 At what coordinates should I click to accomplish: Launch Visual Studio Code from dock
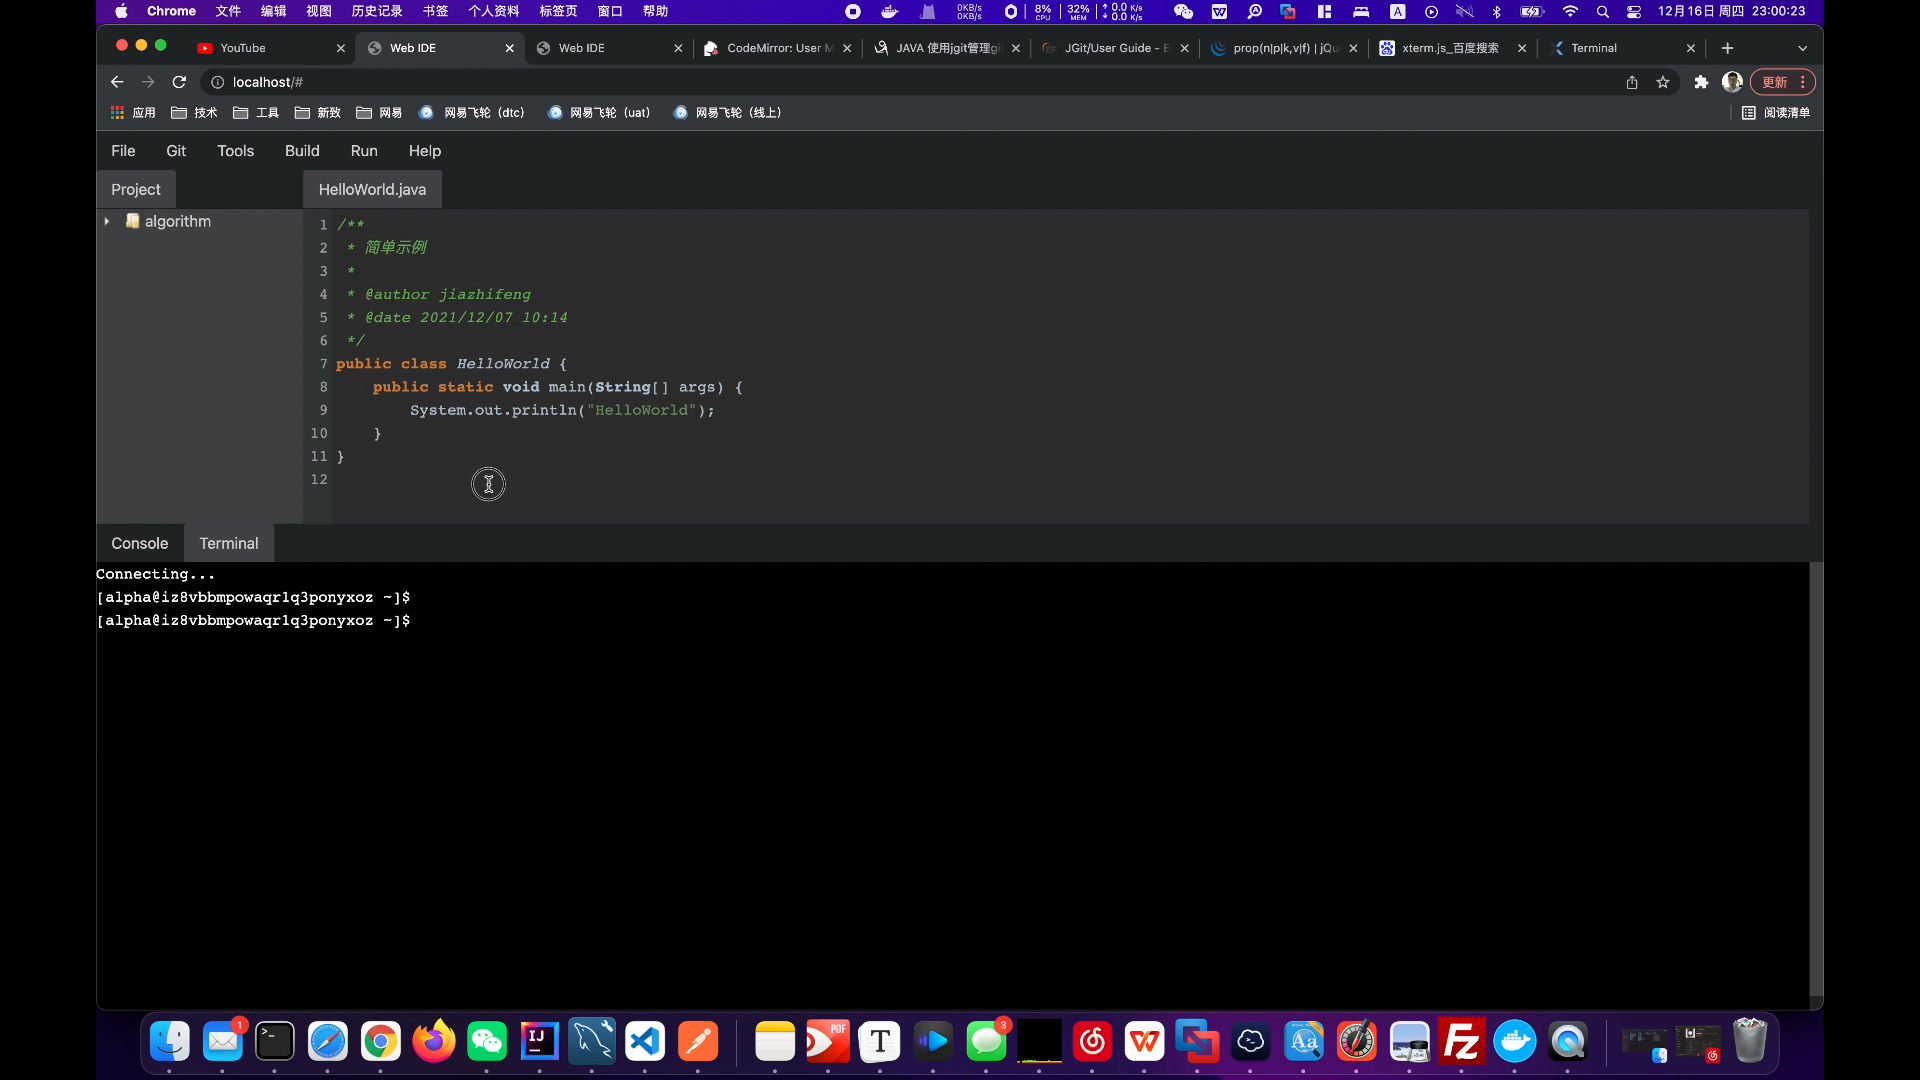point(645,1041)
